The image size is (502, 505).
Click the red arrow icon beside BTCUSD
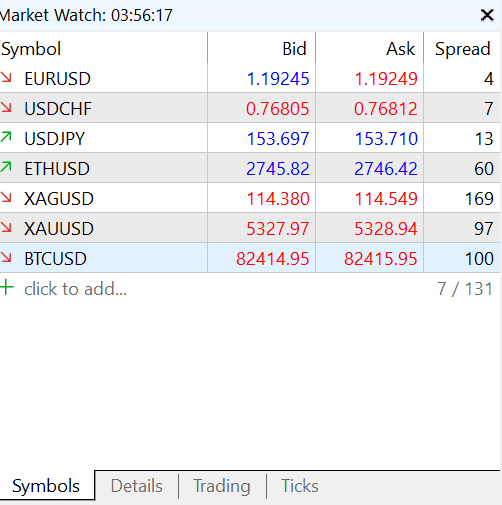6,257
